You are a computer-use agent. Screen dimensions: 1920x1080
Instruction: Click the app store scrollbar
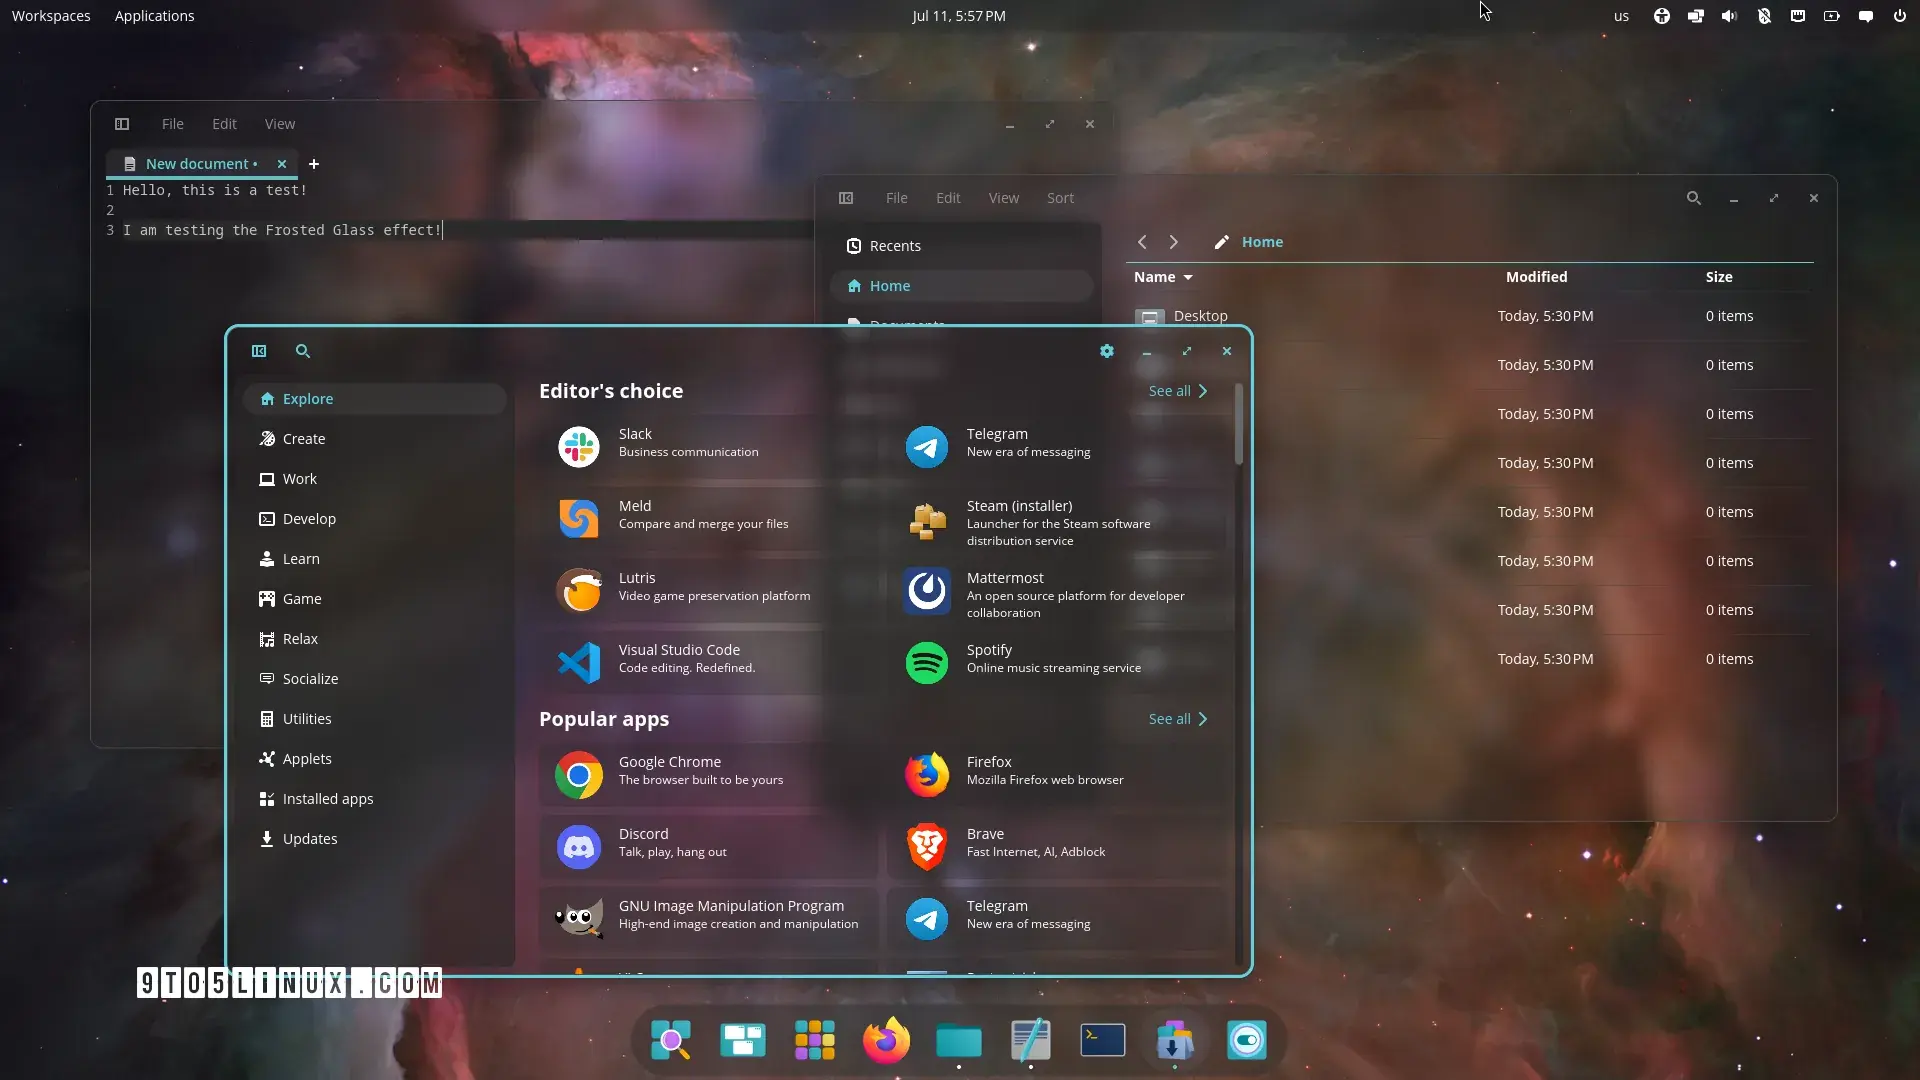[1239, 425]
